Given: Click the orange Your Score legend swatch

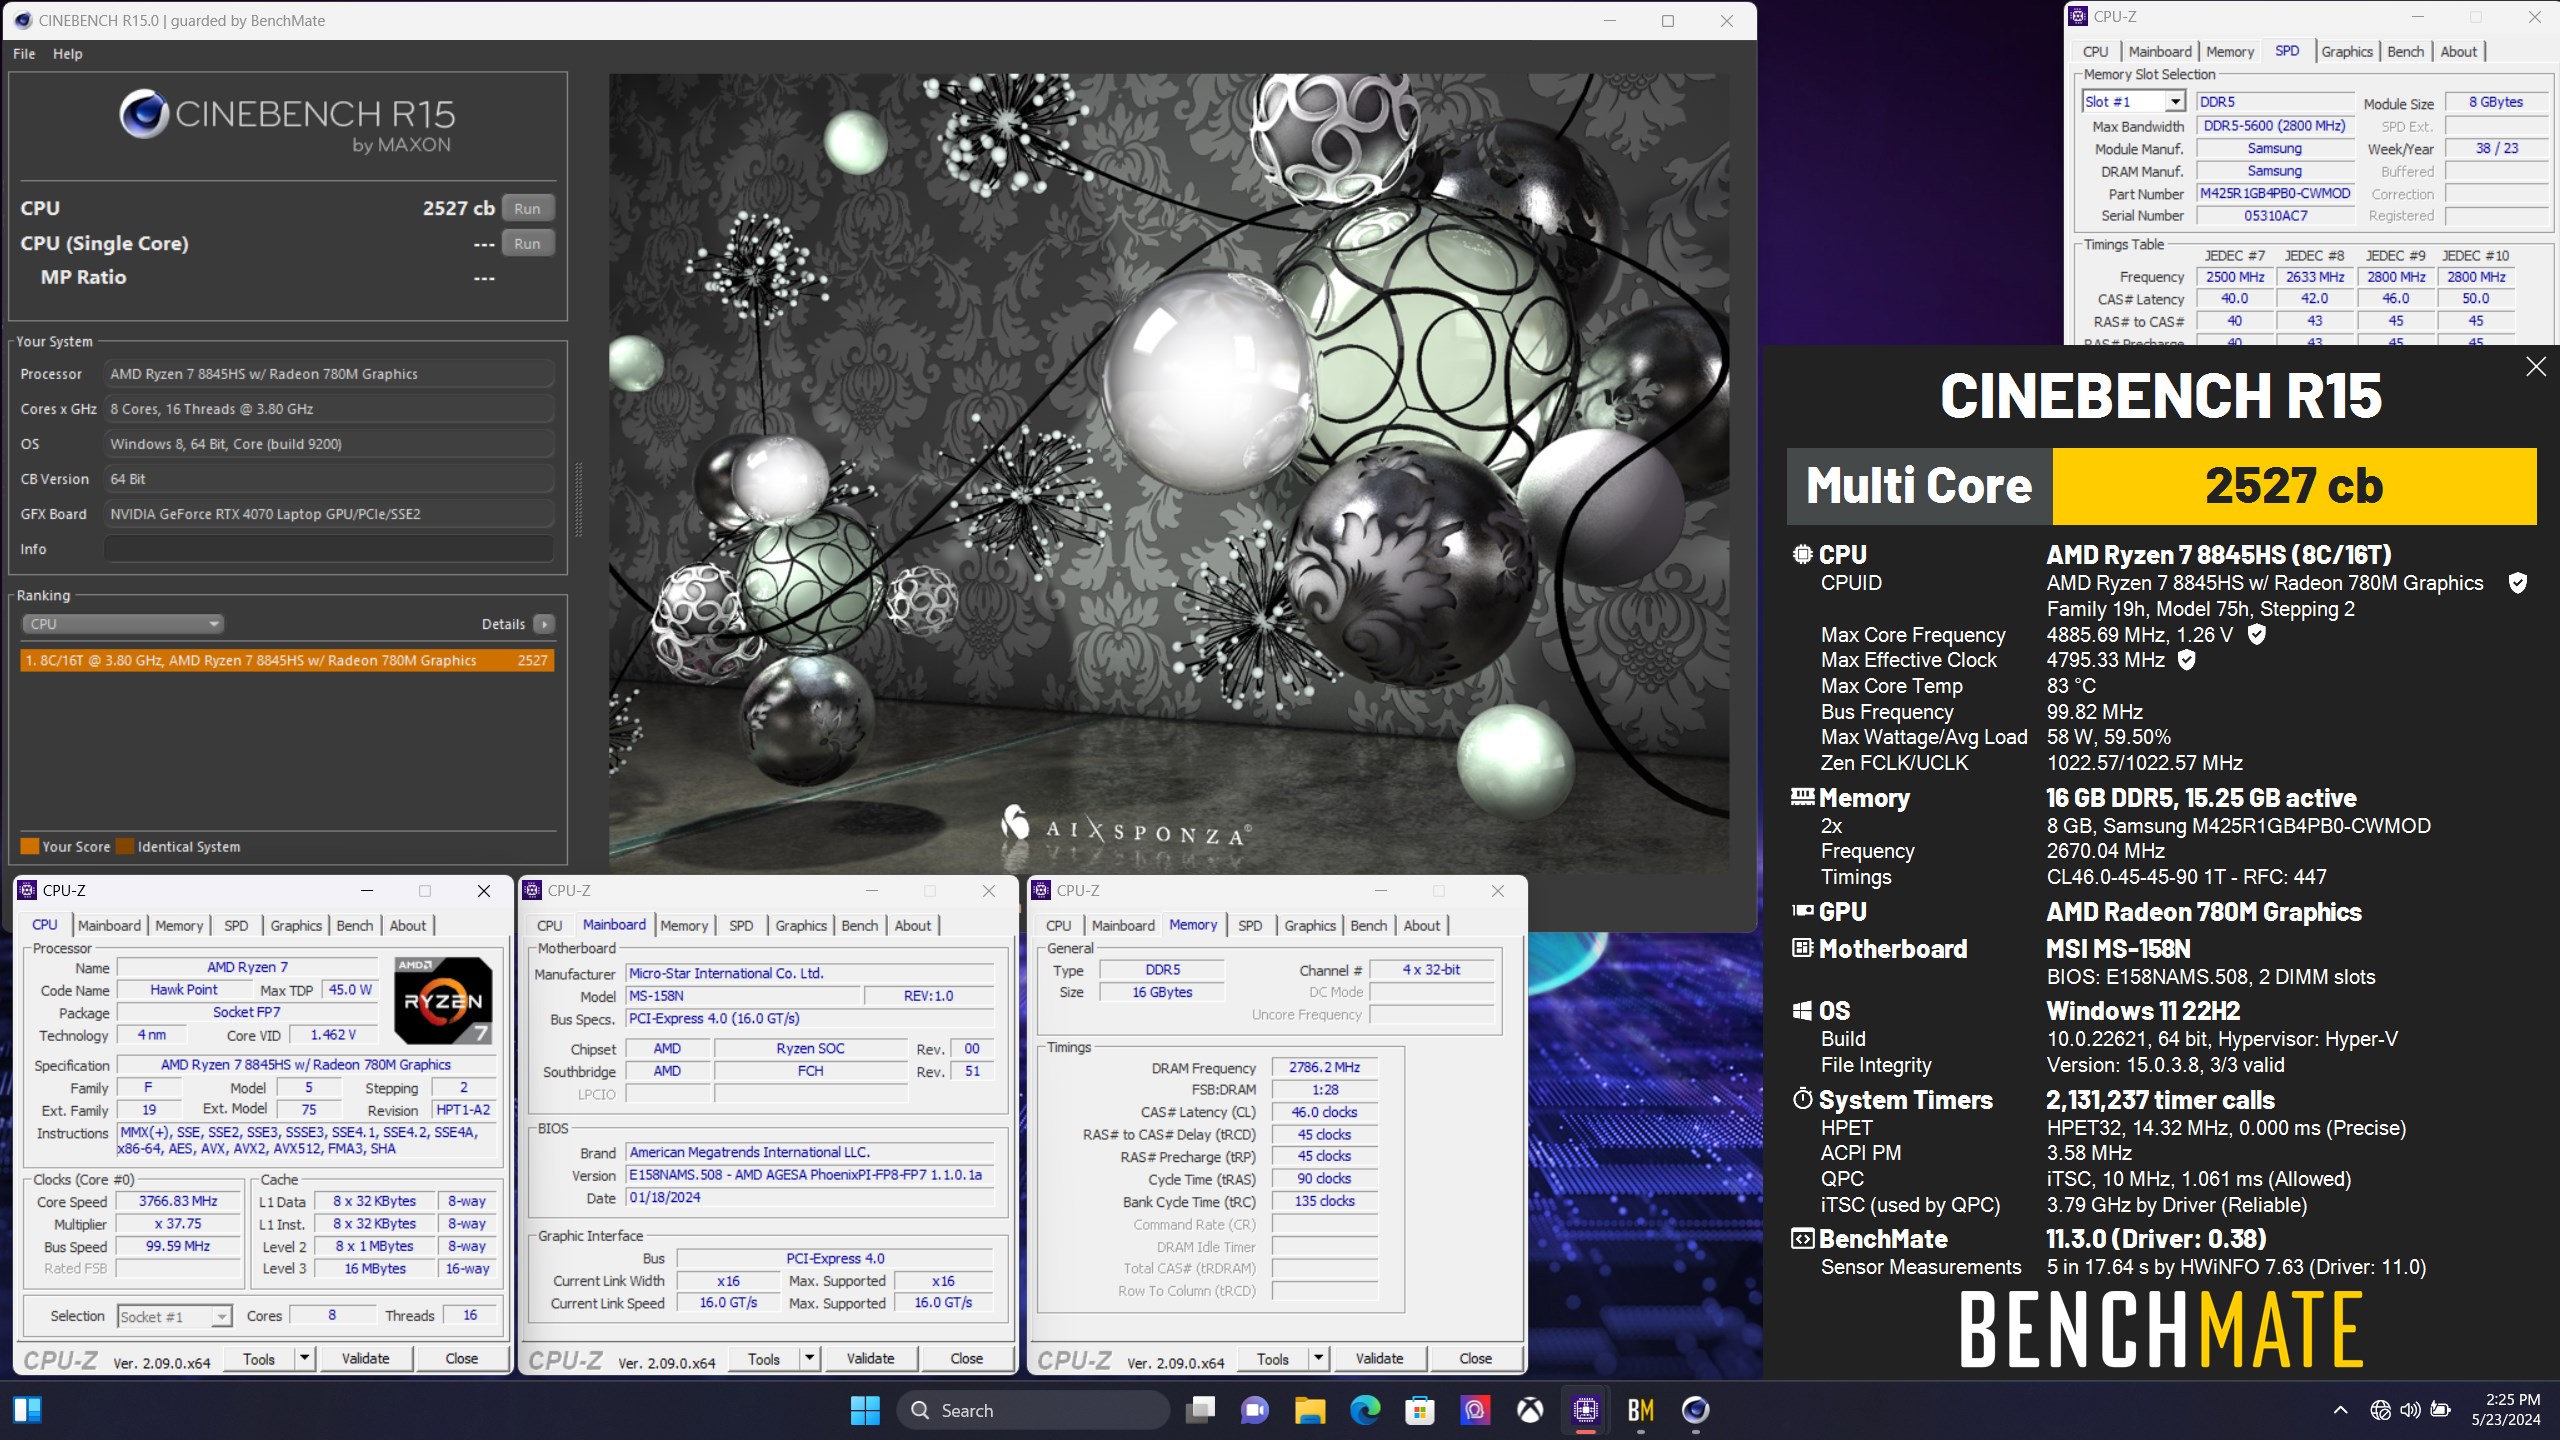Looking at the screenshot, I should click(x=30, y=847).
